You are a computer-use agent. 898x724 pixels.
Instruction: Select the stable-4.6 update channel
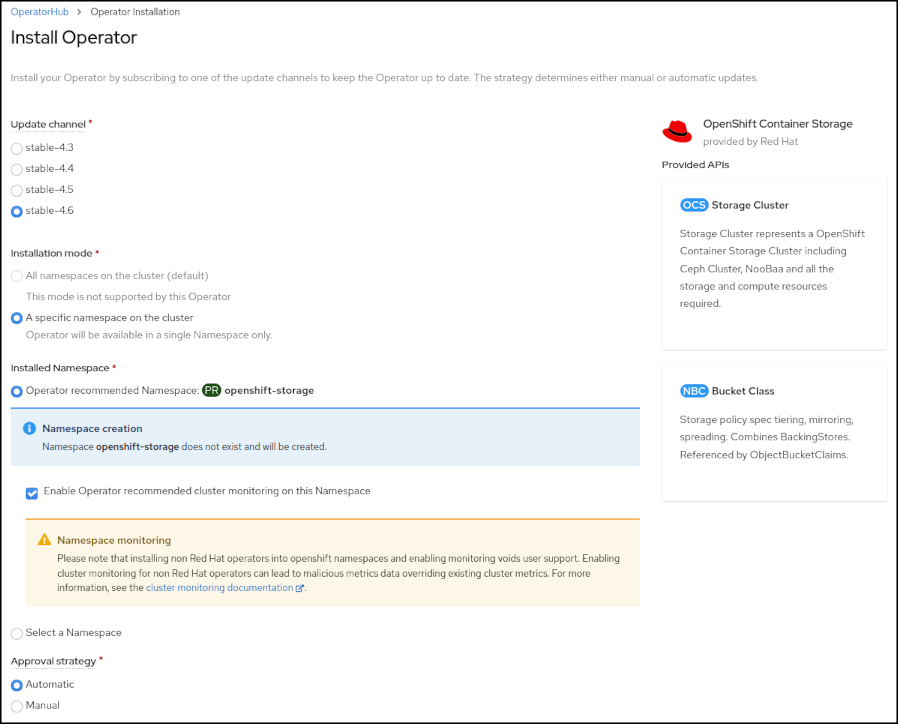[x=17, y=211]
